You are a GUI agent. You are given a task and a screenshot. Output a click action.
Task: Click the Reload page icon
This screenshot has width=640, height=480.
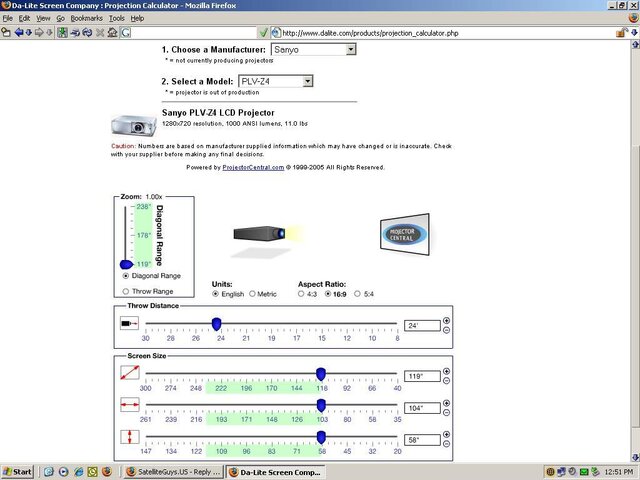(87, 33)
